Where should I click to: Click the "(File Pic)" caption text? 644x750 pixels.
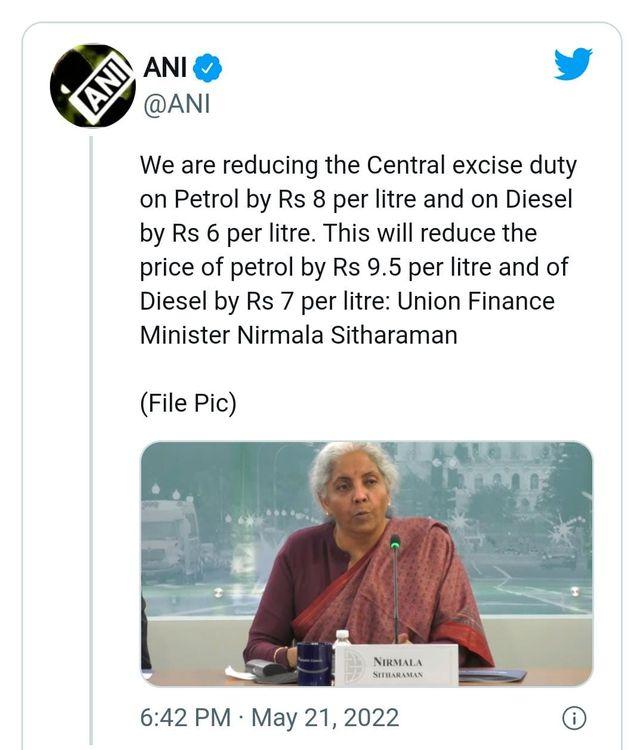coord(188,404)
